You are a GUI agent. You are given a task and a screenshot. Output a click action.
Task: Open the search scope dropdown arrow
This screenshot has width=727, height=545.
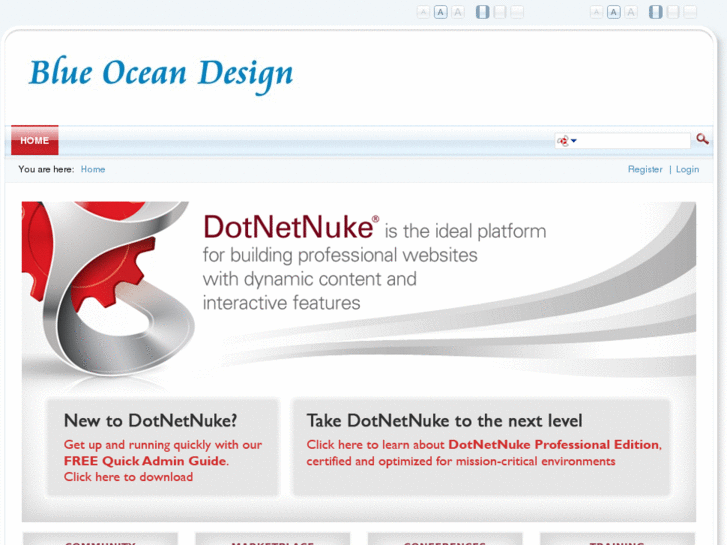[x=574, y=141]
